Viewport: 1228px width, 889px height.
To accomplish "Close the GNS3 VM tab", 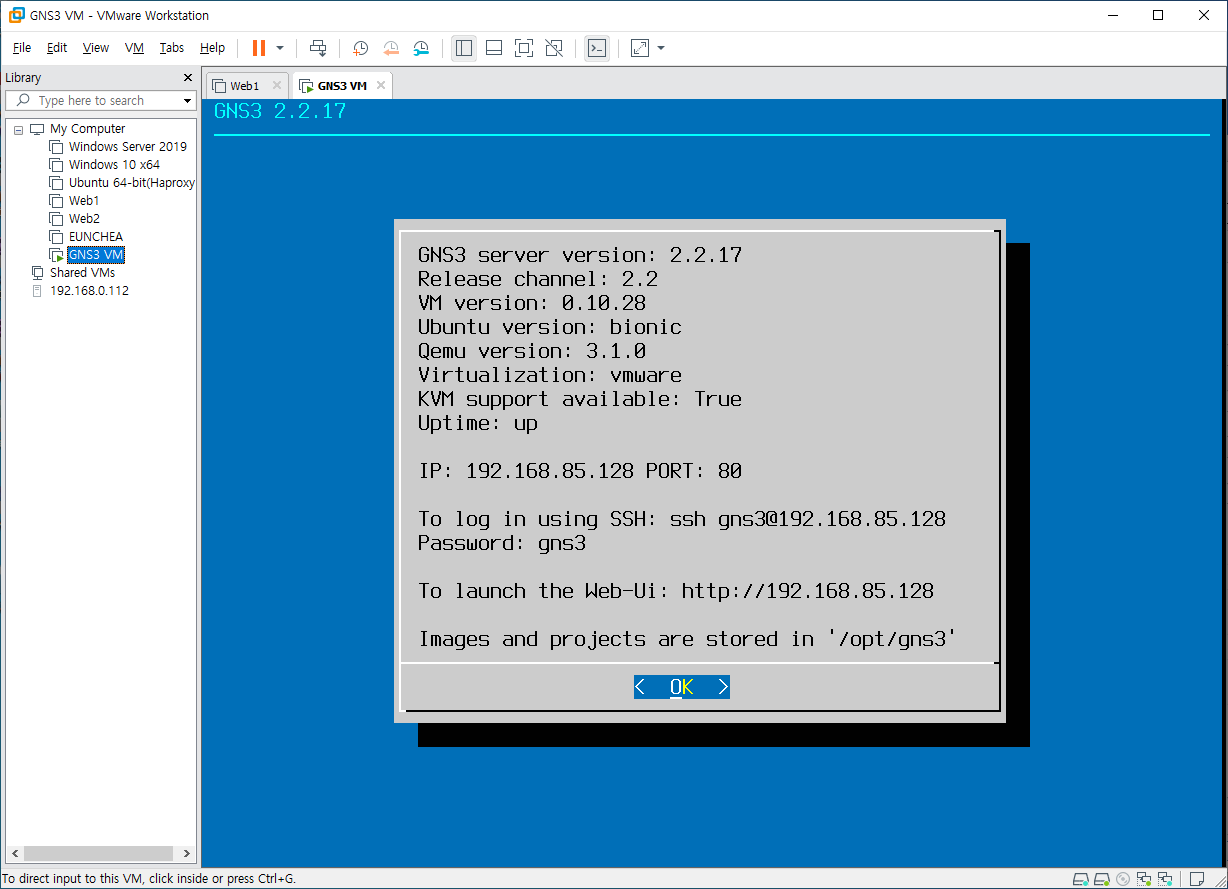I will pos(381,86).
